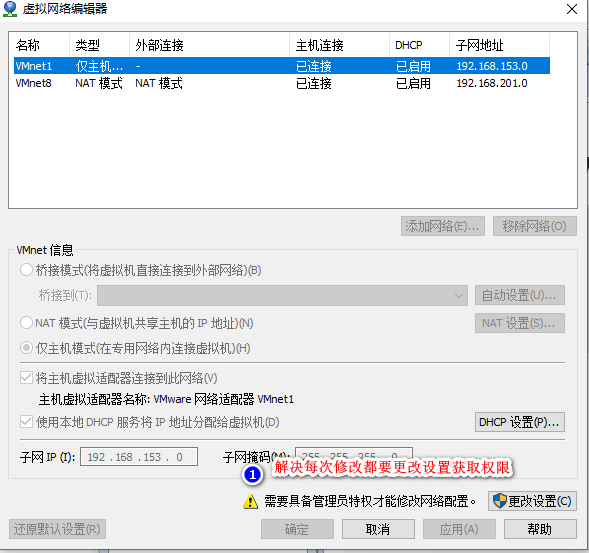
Task: Click the yellow warning triangle icon
Action: coord(251,502)
